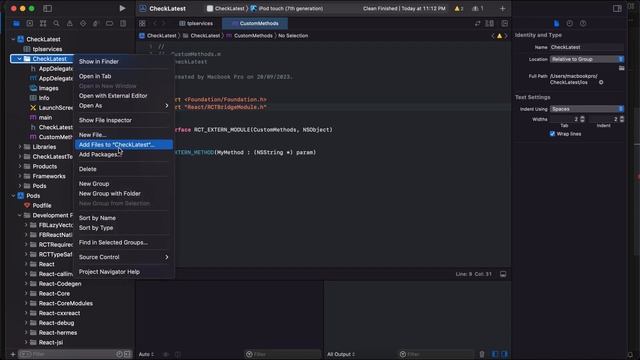640x360 pixels.
Task: Select the File inspector icon
Action: point(556,24)
